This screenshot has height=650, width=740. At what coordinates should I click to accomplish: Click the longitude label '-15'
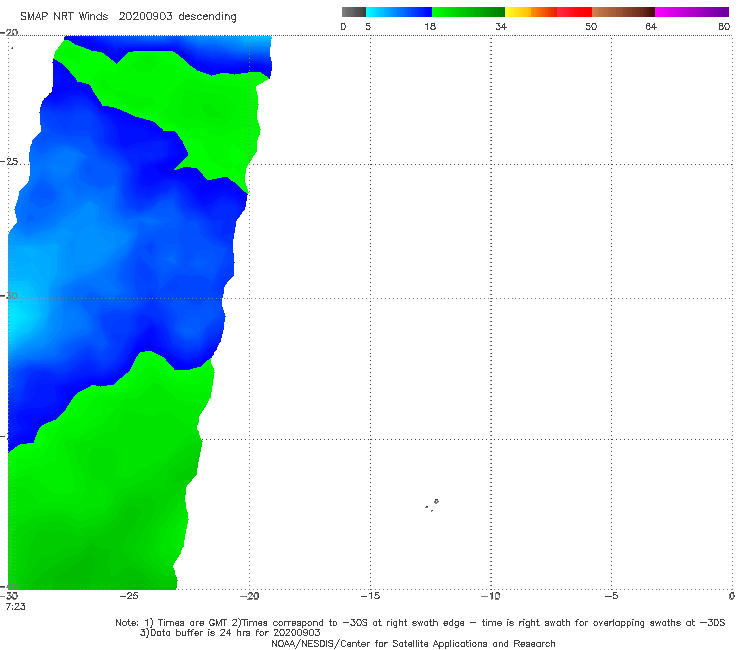[x=370, y=596]
